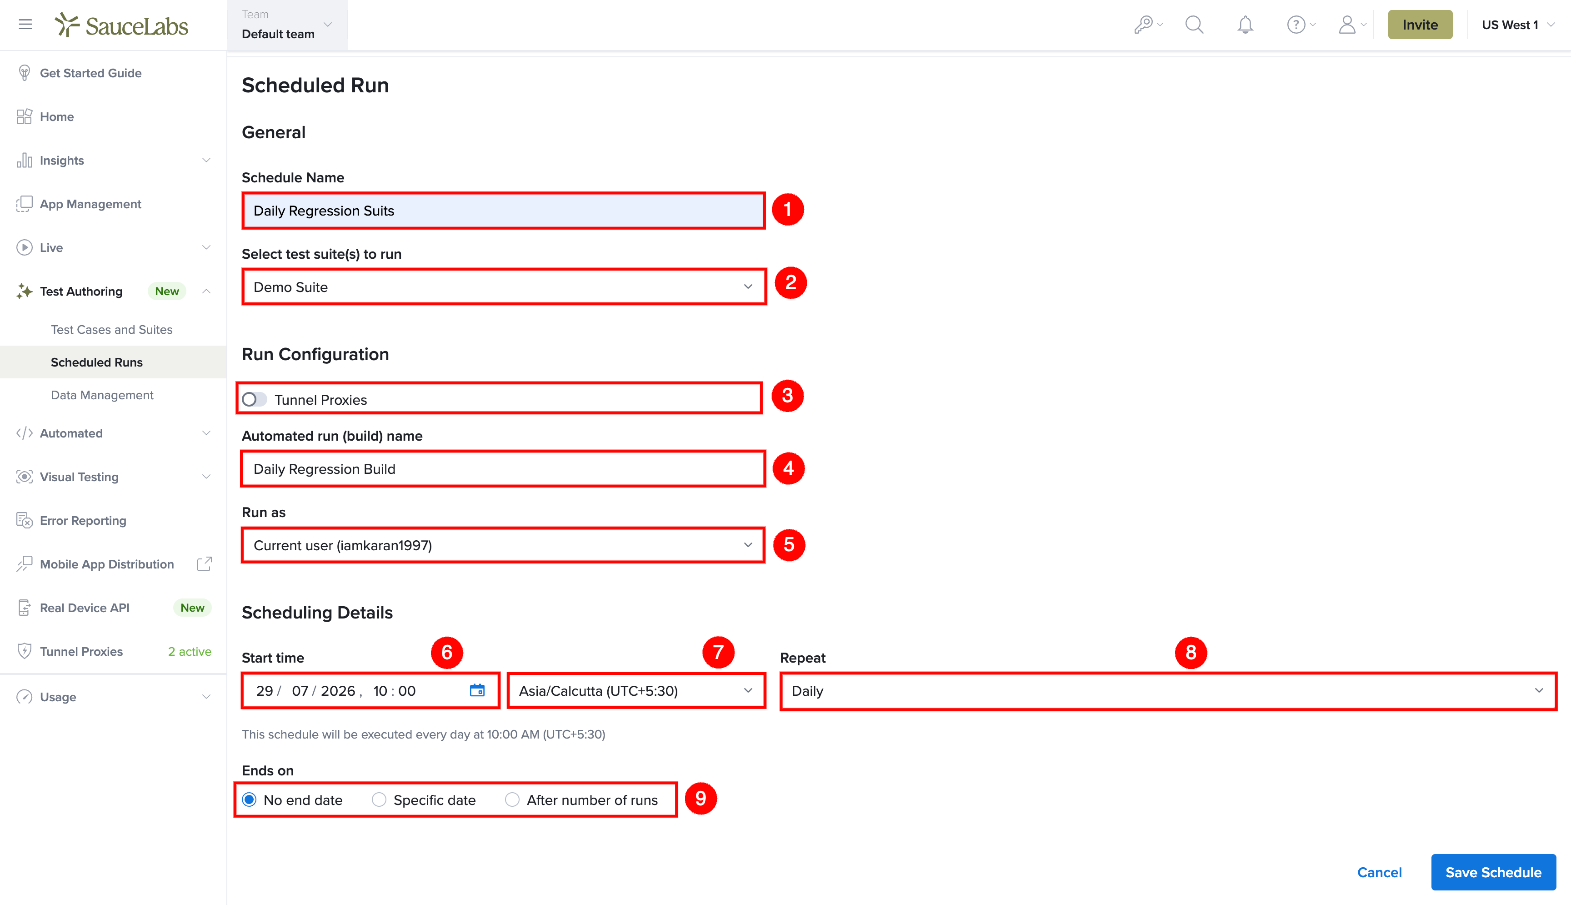
Task: Expand the Automated sidebar section
Action: click(x=206, y=434)
